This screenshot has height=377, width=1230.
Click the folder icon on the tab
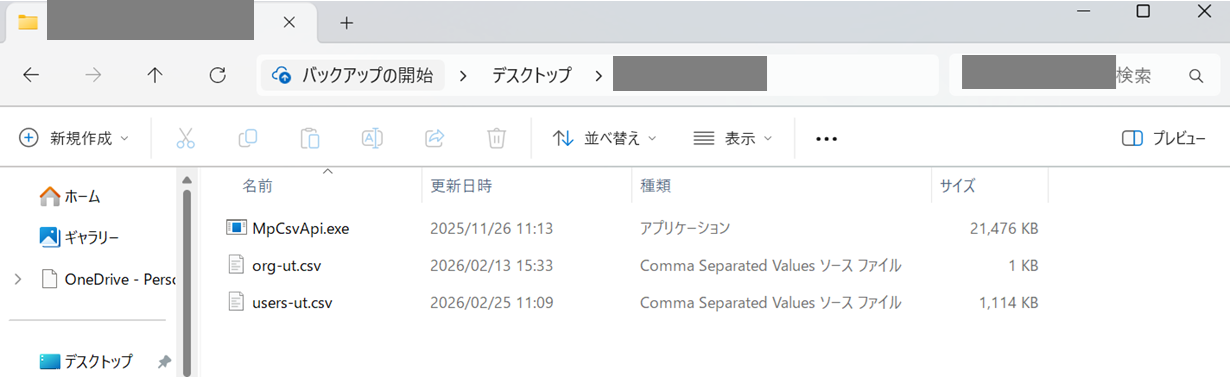(28, 22)
